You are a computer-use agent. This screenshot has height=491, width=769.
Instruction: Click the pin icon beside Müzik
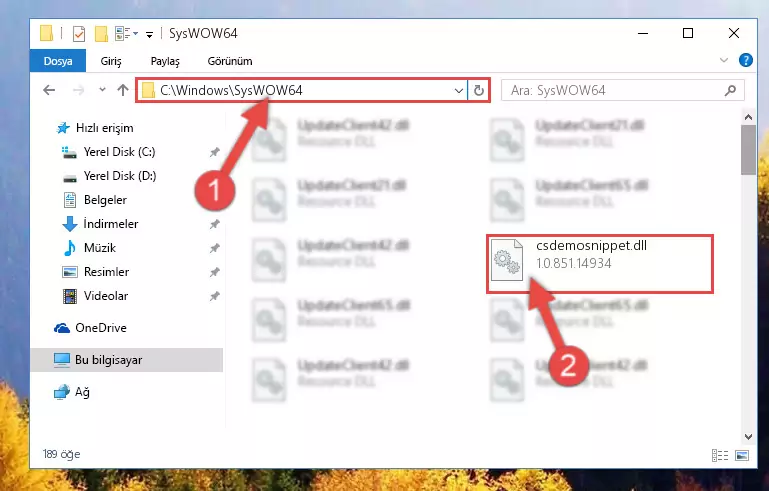tap(214, 249)
